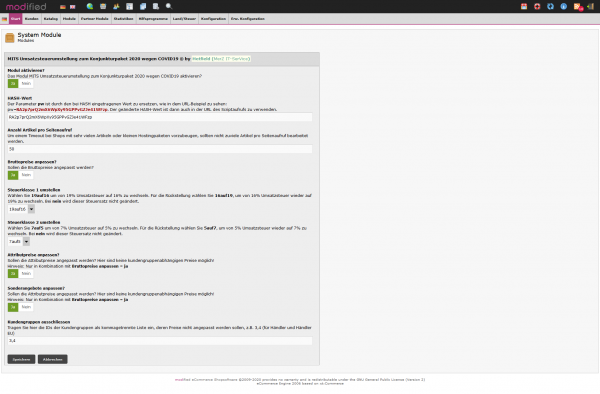This screenshot has width=600, height=394.
Task: Switch language with the British flag
Action: pos(73,7)
